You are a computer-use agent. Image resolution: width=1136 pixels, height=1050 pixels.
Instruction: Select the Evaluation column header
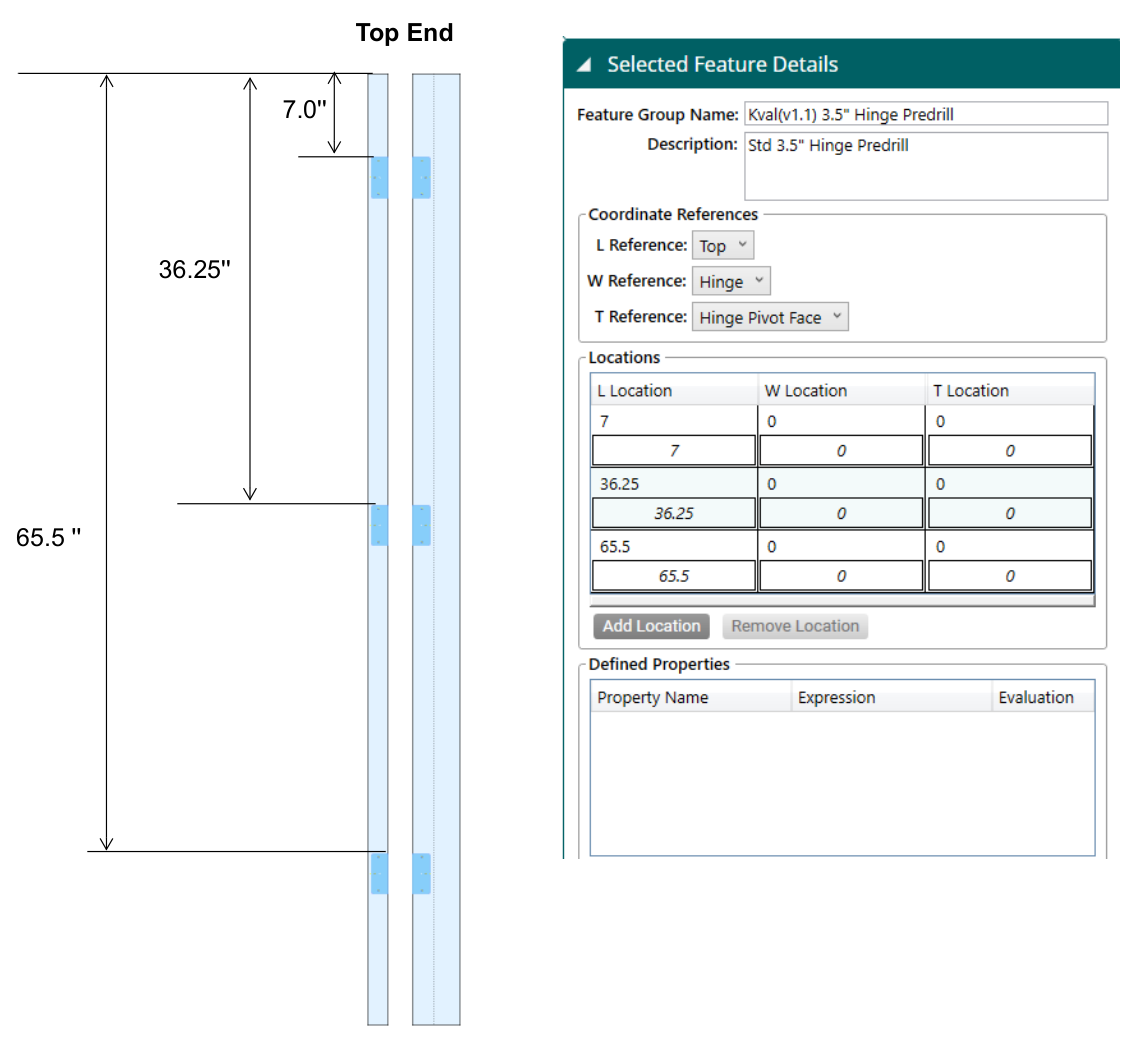(x=1043, y=697)
